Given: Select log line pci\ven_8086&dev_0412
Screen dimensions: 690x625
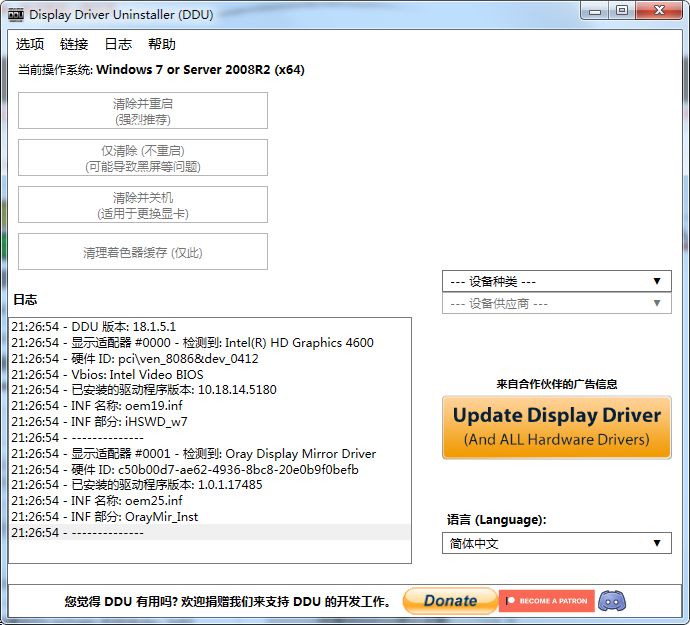Looking at the screenshot, I should (210, 358).
